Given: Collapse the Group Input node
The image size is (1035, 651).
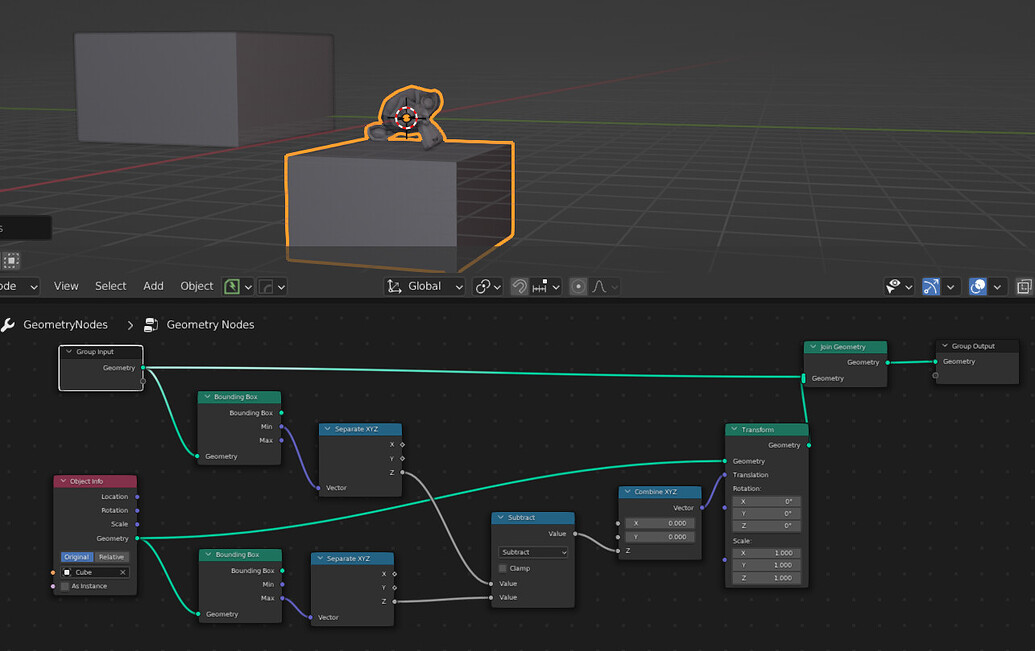Looking at the screenshot, I should pyautogui.click(x=69, y=351).
